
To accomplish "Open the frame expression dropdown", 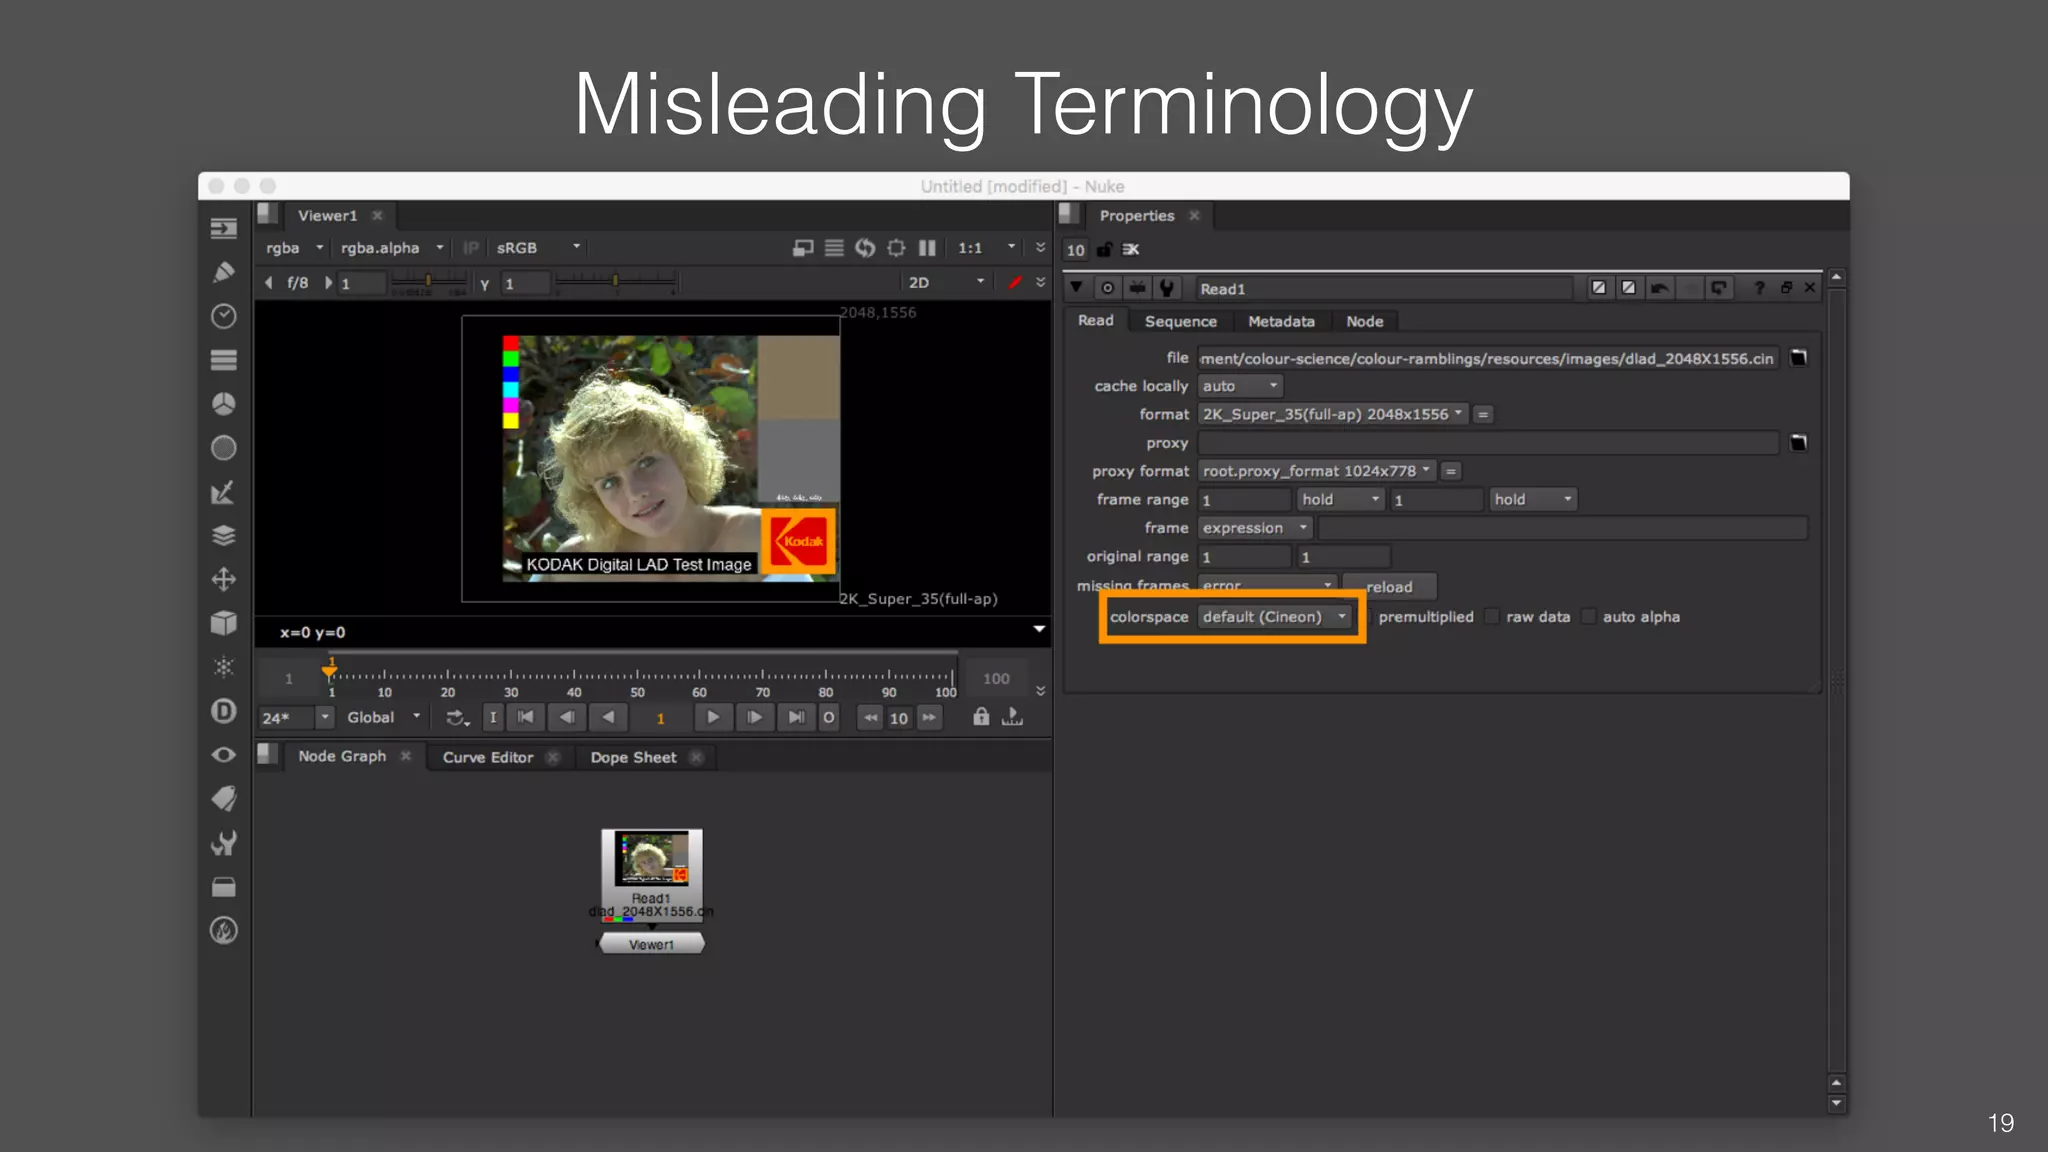I will pyautogui.click(x=1255, y=528).
